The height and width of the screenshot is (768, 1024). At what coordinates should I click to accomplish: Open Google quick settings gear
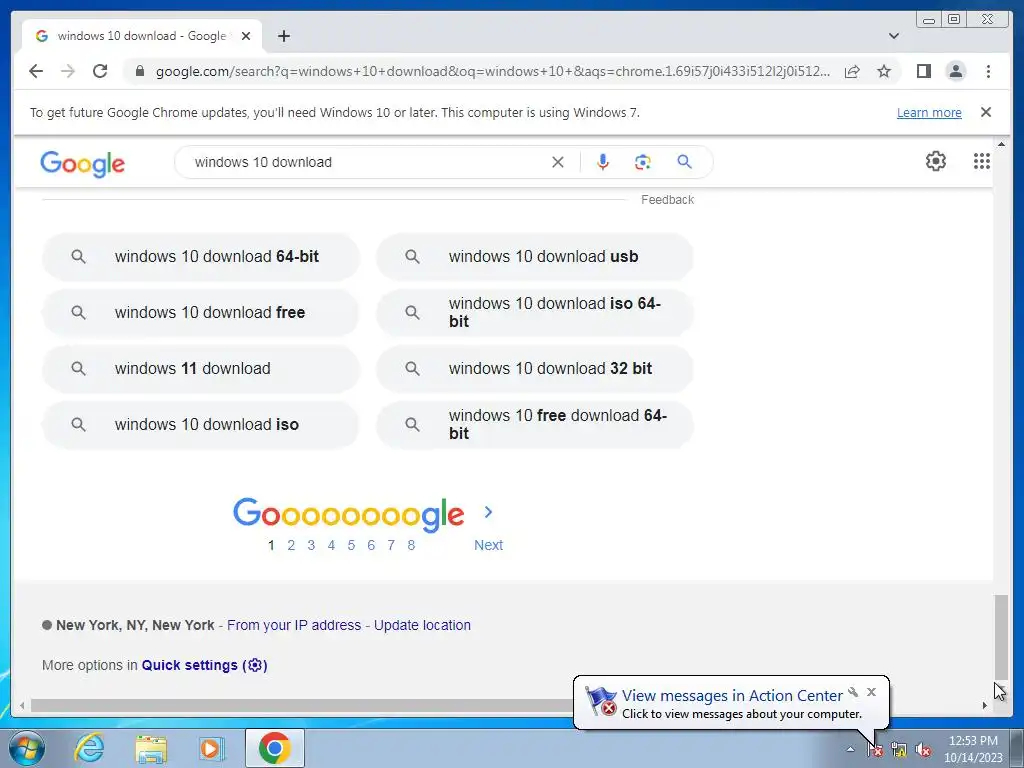[x=936, y=161]
